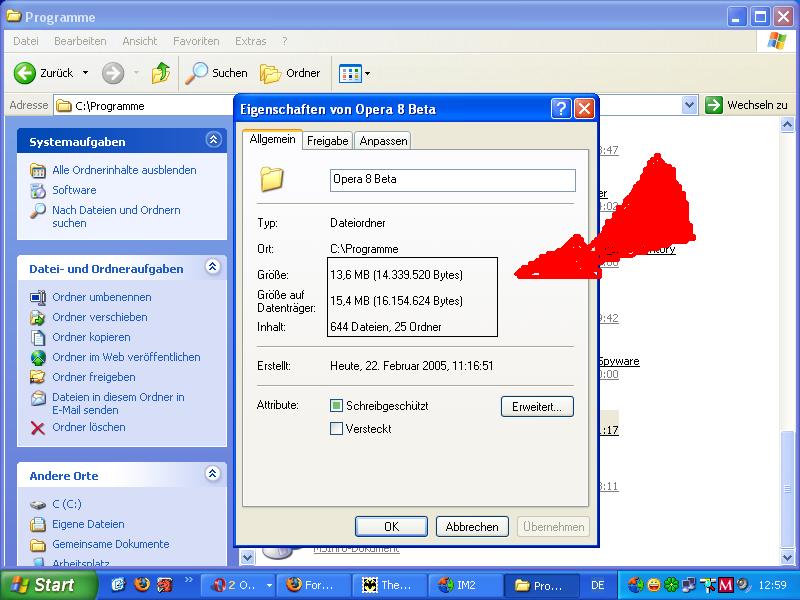Screen dimensions: 800x600
Task: Collapse the Systemaufgaben panel
Action: tap(213, 139)
